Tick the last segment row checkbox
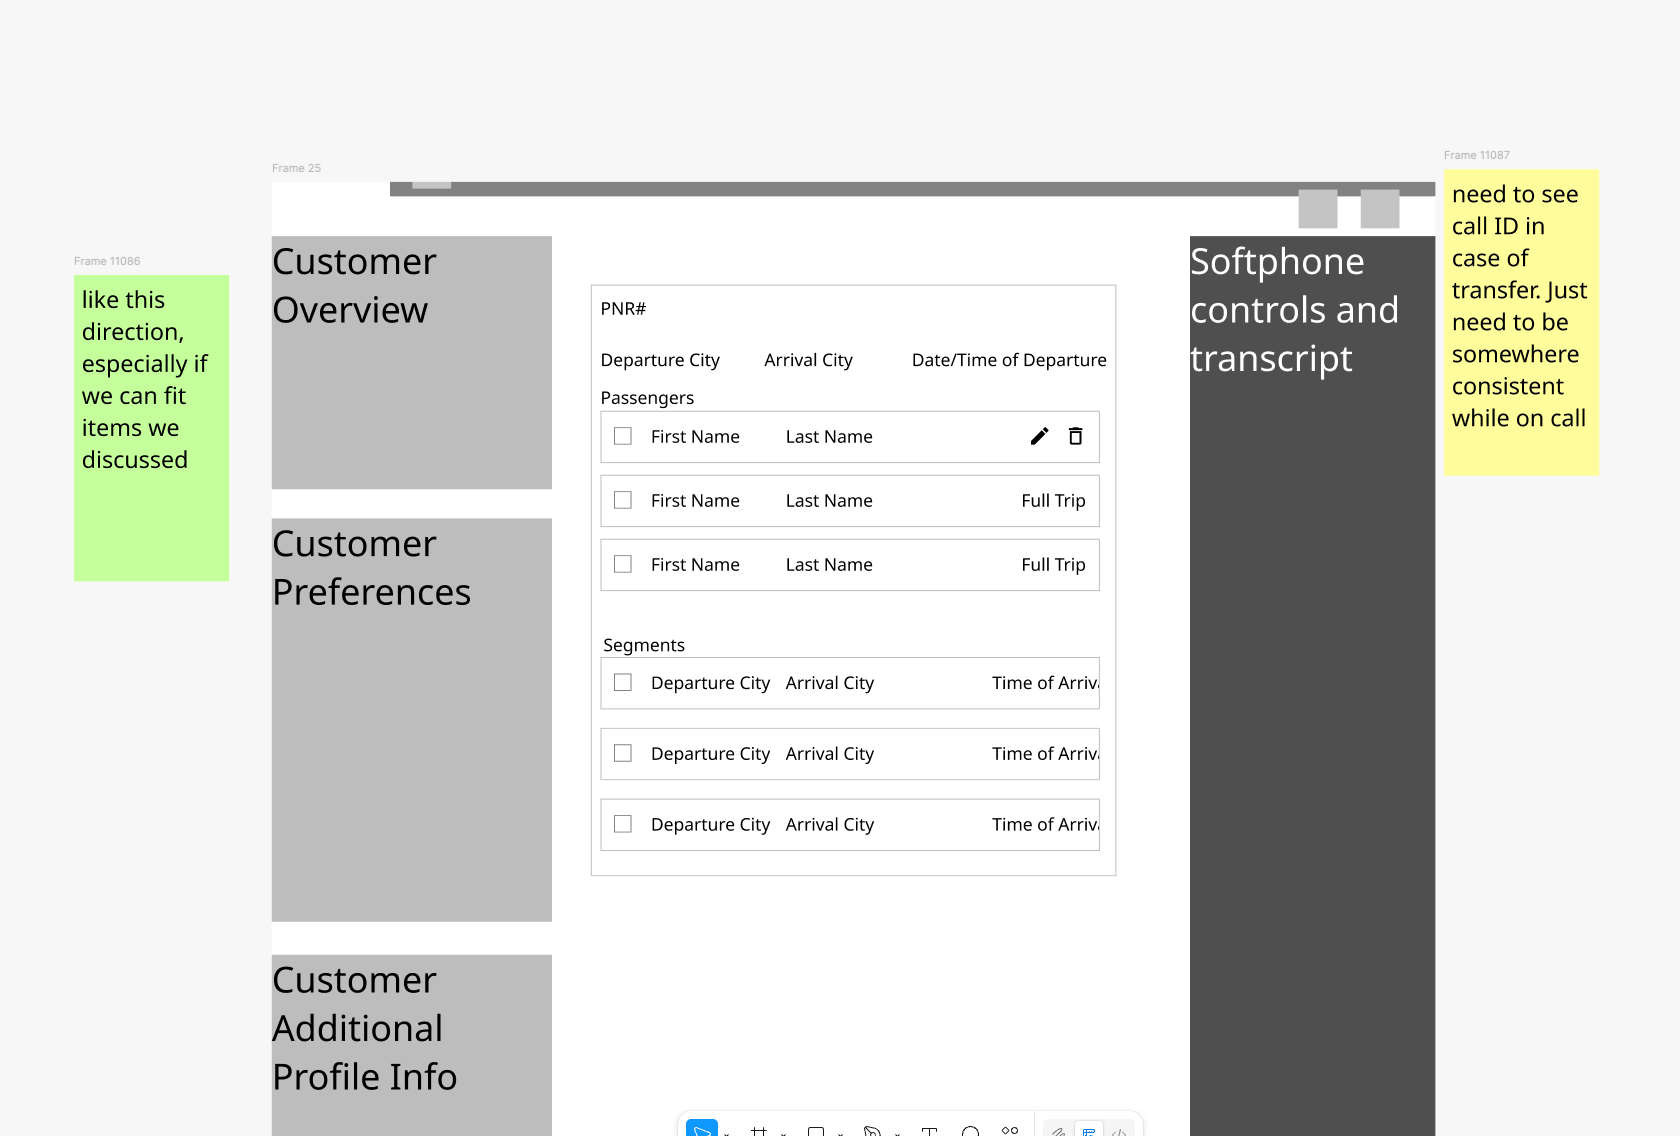The width and height of the screenshot is (1680, 1136). [x=623, y=824]
